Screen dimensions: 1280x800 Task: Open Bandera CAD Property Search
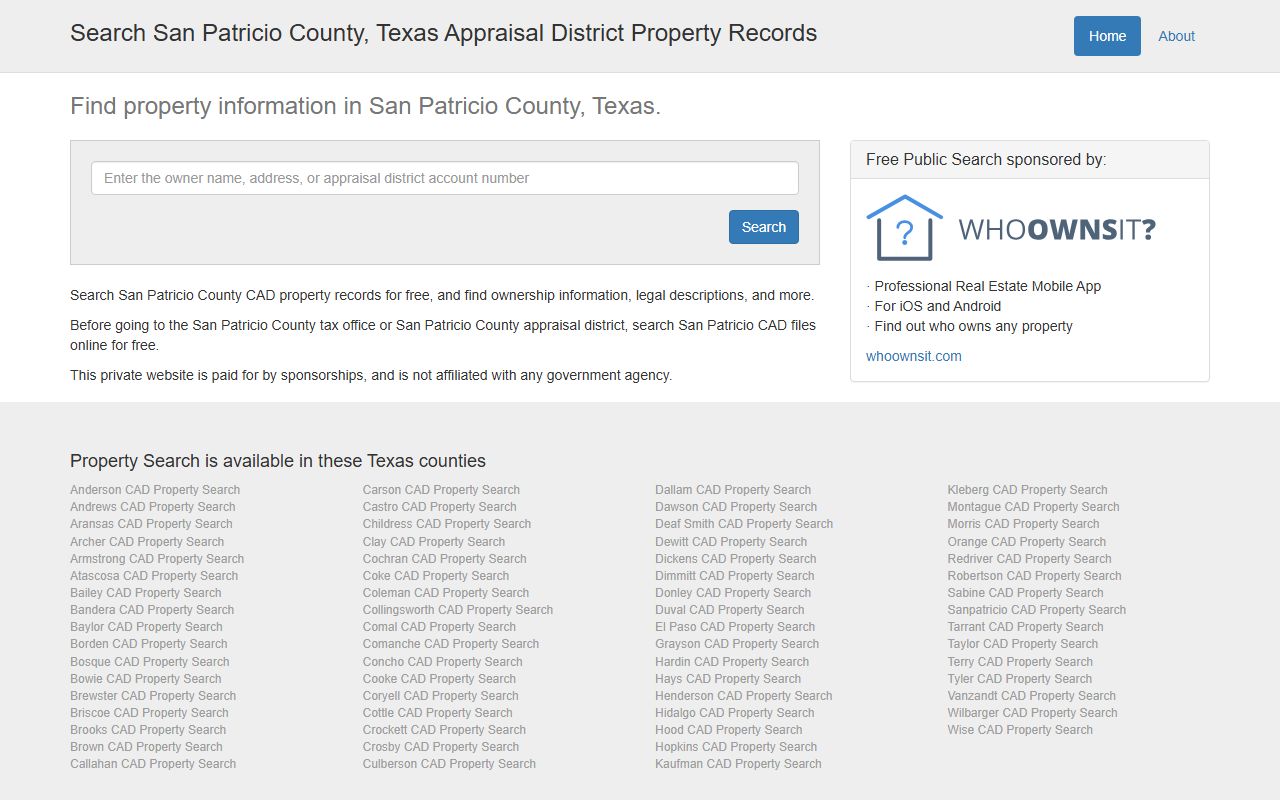click(x=152, y=610)
